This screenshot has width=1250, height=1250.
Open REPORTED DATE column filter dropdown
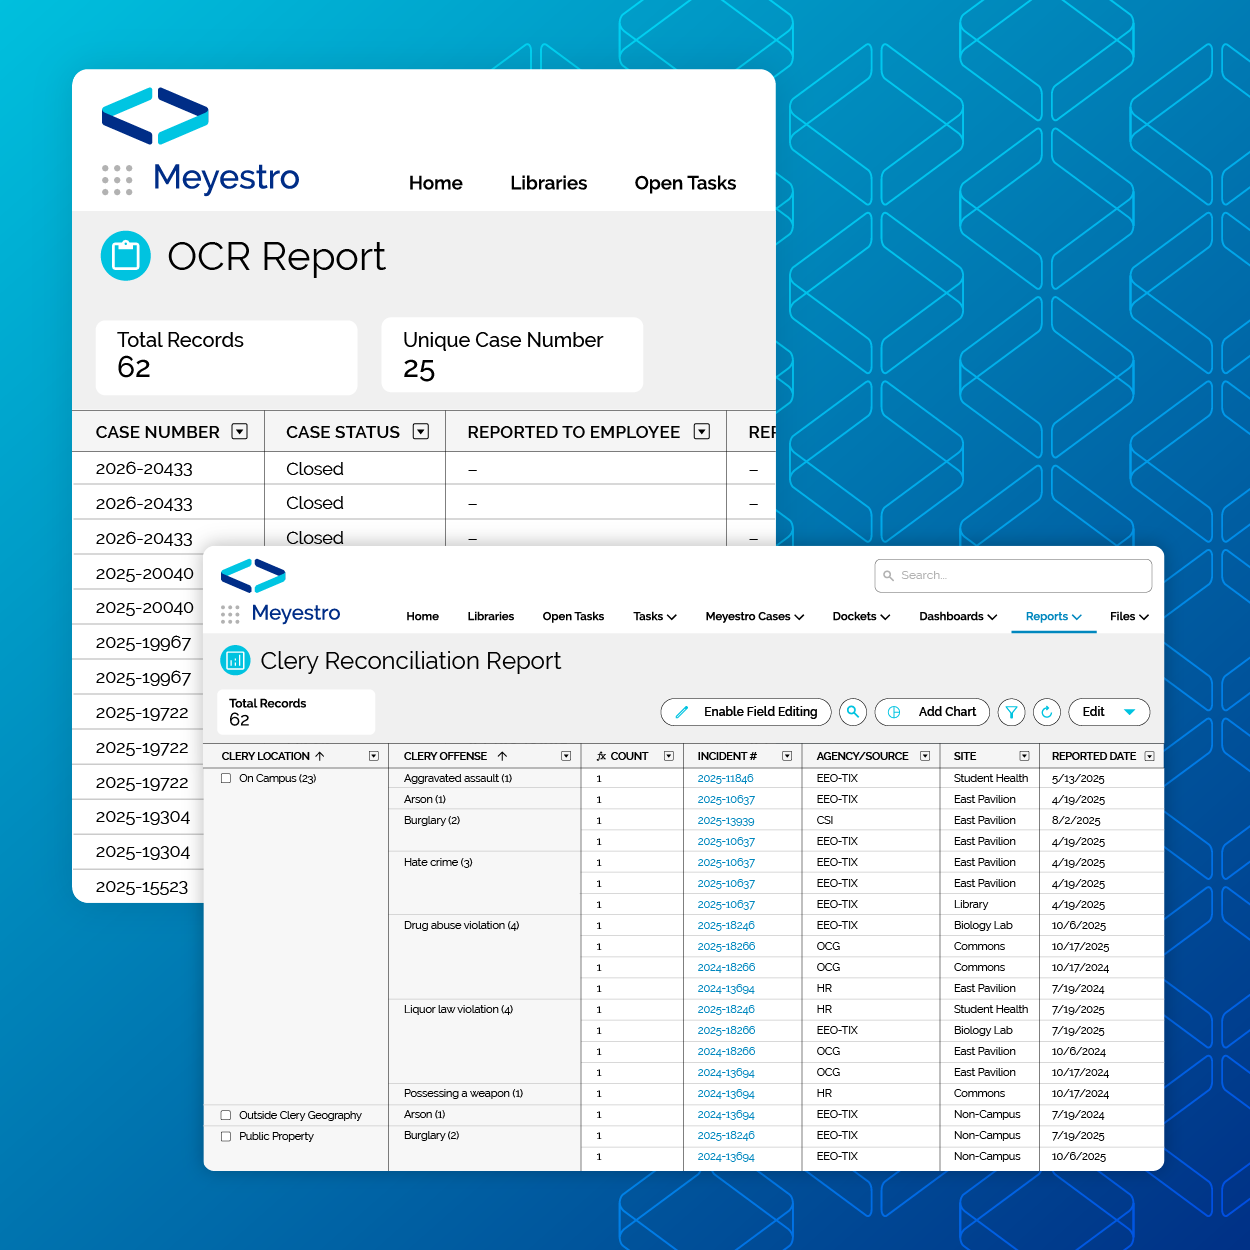pos(1149,756)
